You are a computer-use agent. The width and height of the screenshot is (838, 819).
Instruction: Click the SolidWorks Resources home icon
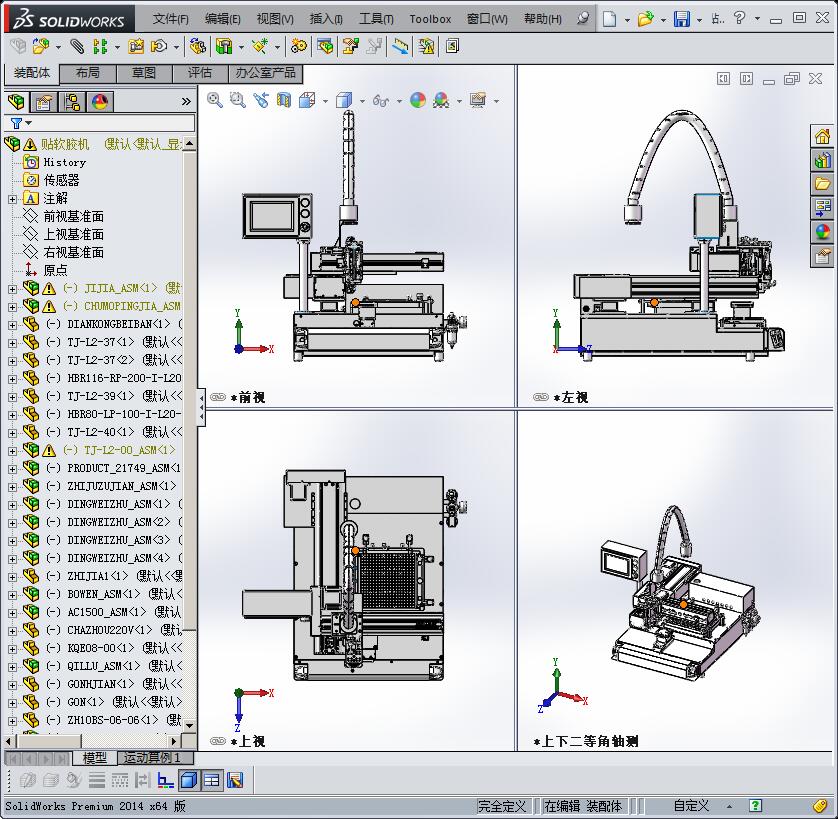click(822, 136)
